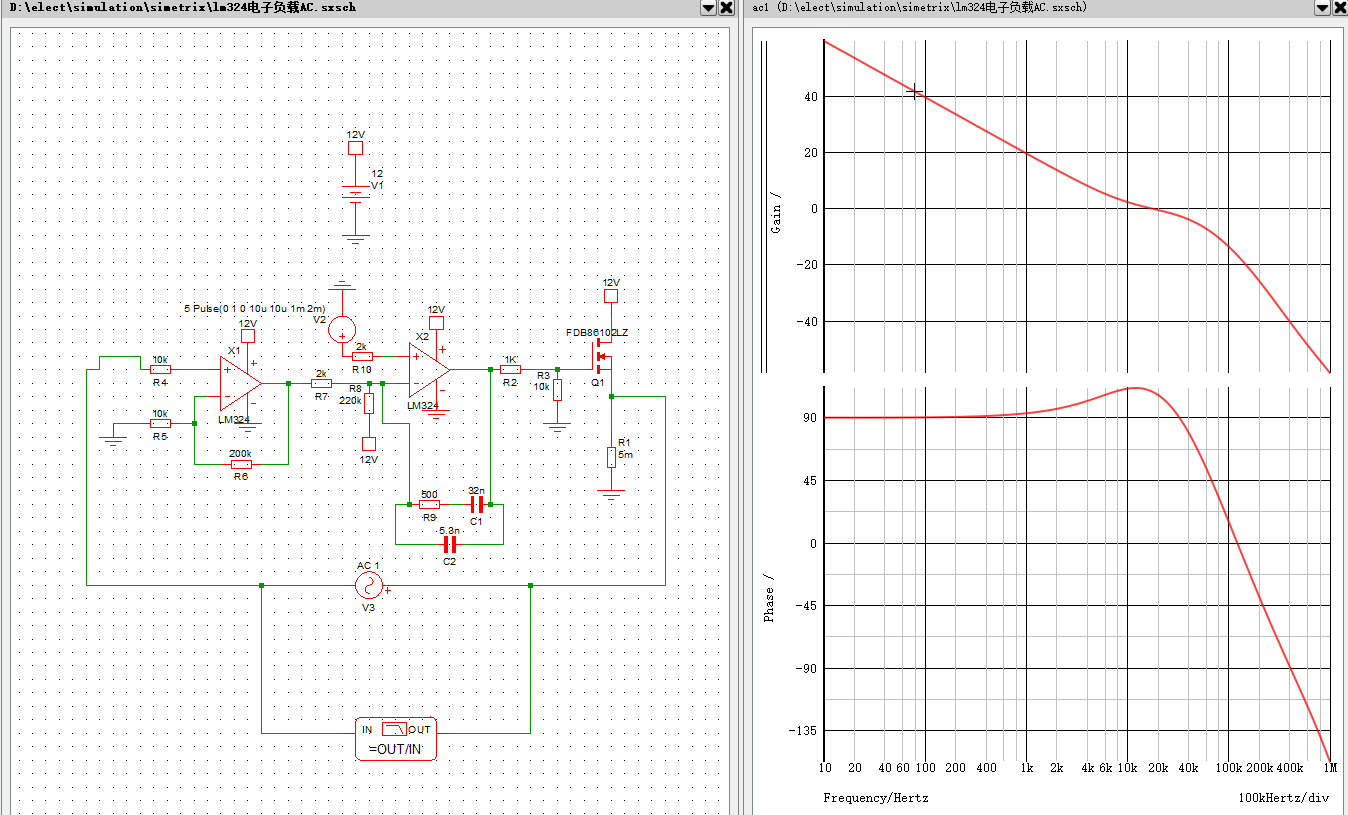Click the R1 5m sense resistor
1348x815 pixels.
tap(610, 457)
